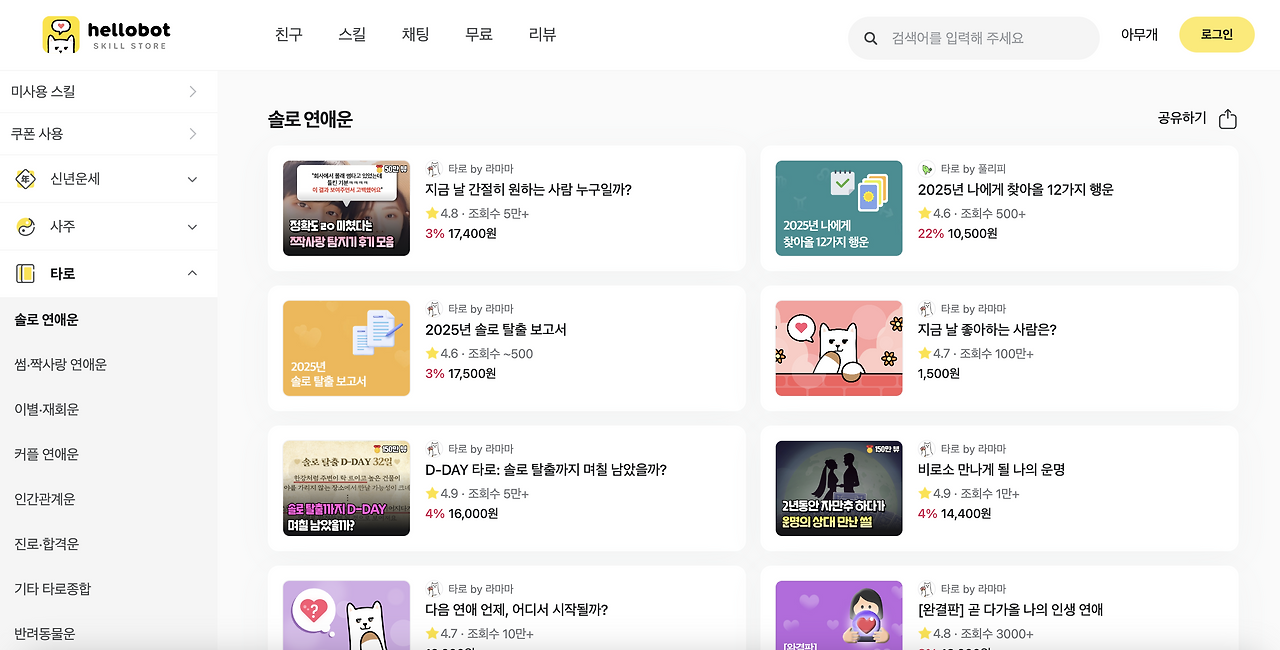Open the 아무개 link
1280x650 pixels.
click(x=1139, y=33)
